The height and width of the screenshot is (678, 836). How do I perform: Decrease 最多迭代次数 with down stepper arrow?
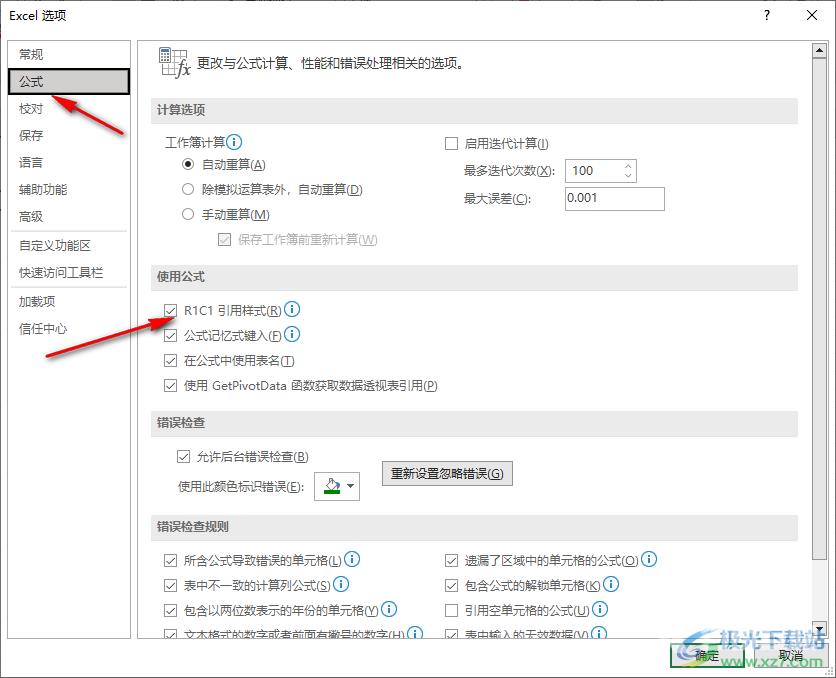coord(628,176)
